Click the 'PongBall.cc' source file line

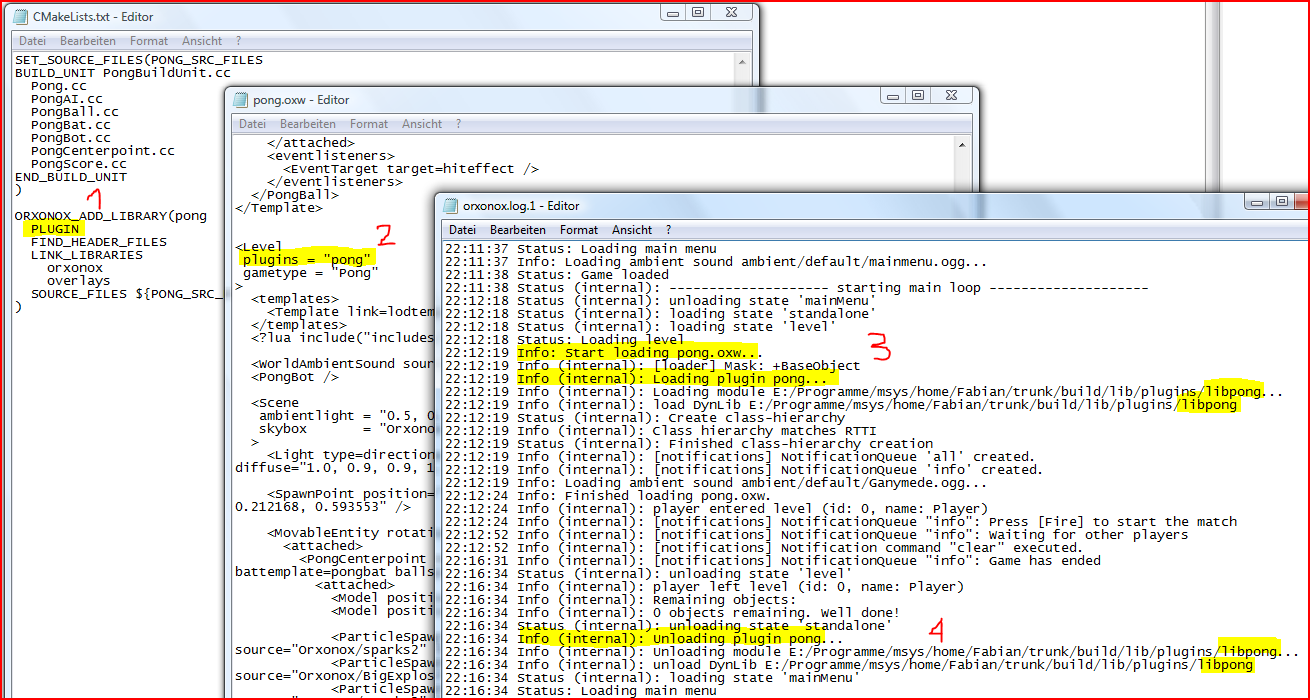74,112
